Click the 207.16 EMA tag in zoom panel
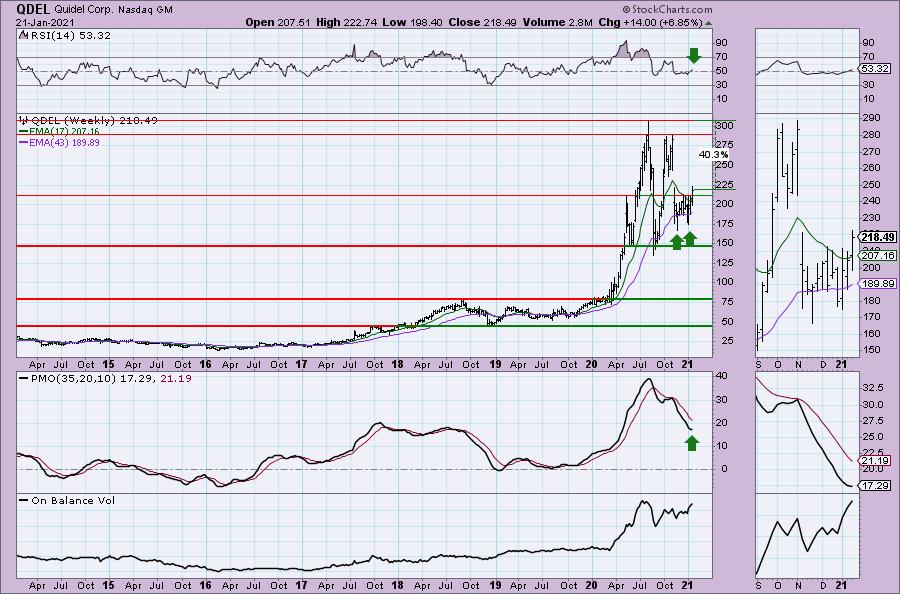The height and width of the screenshot is (594, 900). click(x=876, y=256)
